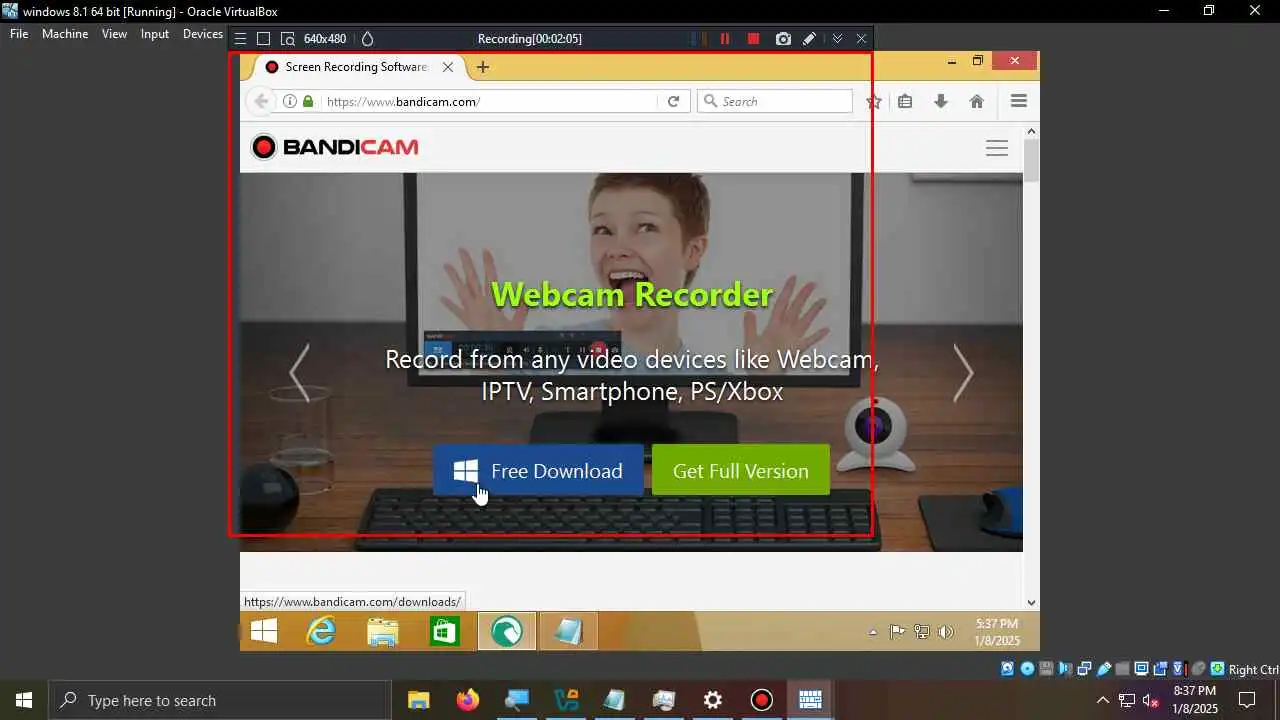Stop recording with the red square button
The width and height of the screenshot is (1280, 720).
753,39
